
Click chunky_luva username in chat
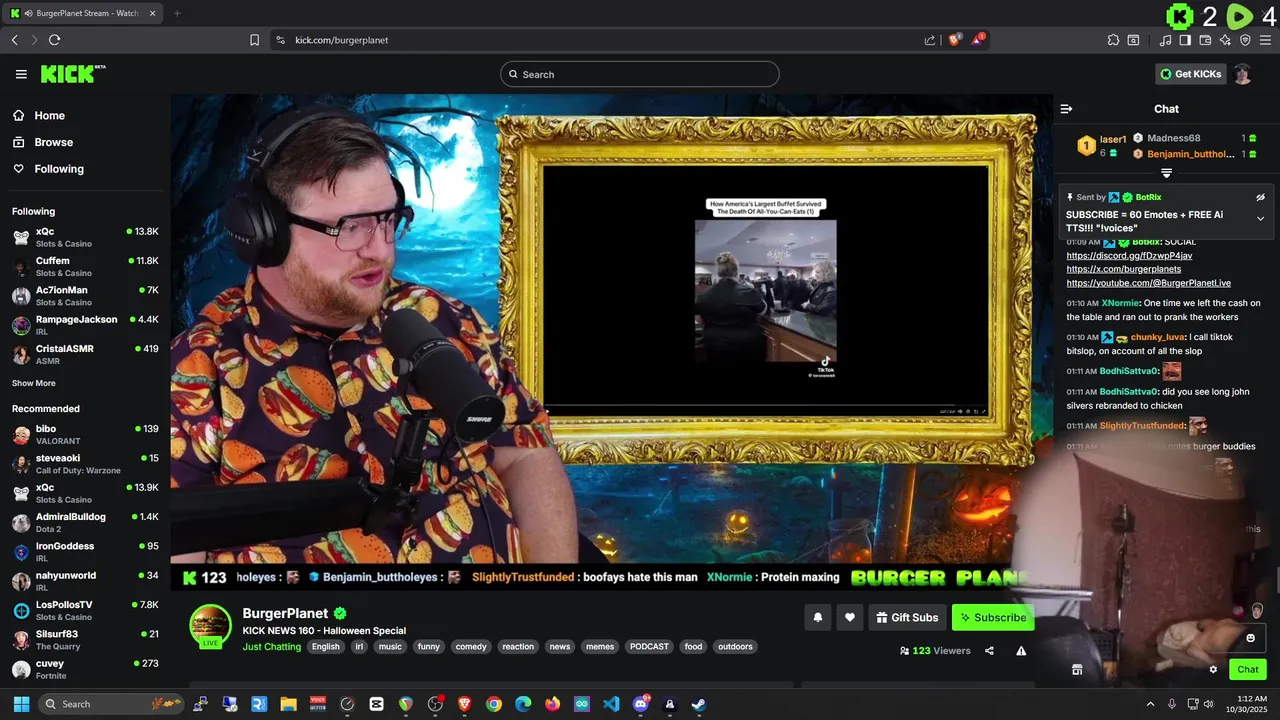tap(1158, 337)
